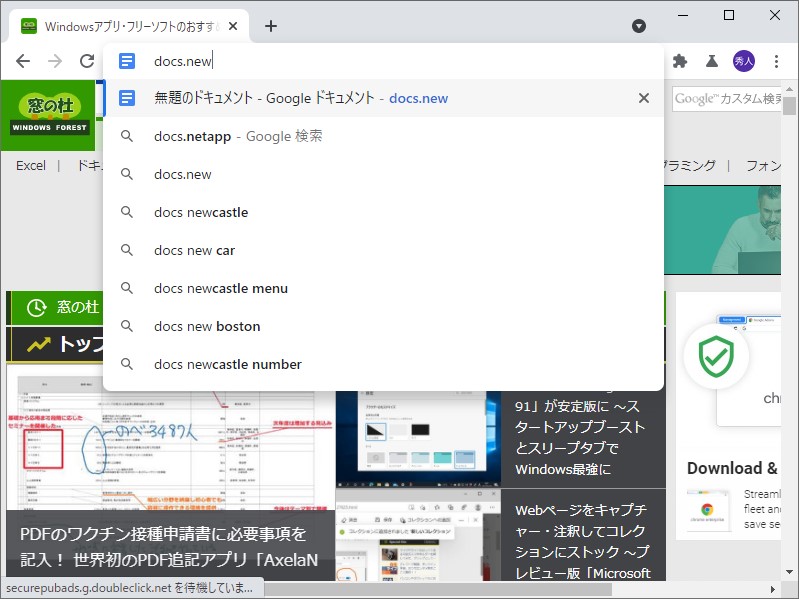This screenshot has height=599, width=799.
Task: Click the forward navigation arrow
Action: coord(55,61)
